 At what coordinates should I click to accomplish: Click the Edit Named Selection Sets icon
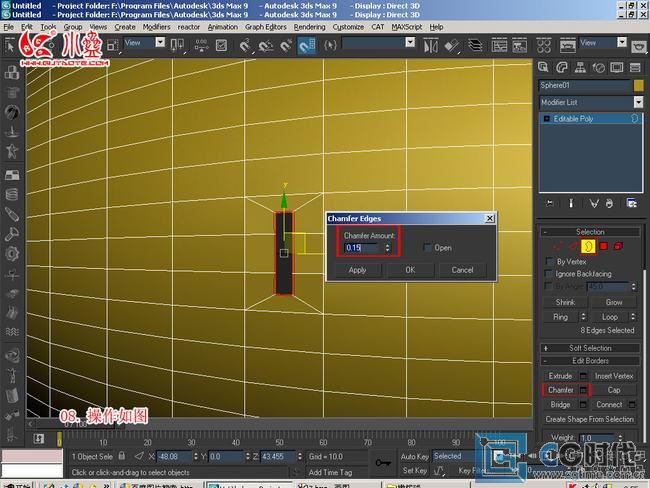[330, 45]
